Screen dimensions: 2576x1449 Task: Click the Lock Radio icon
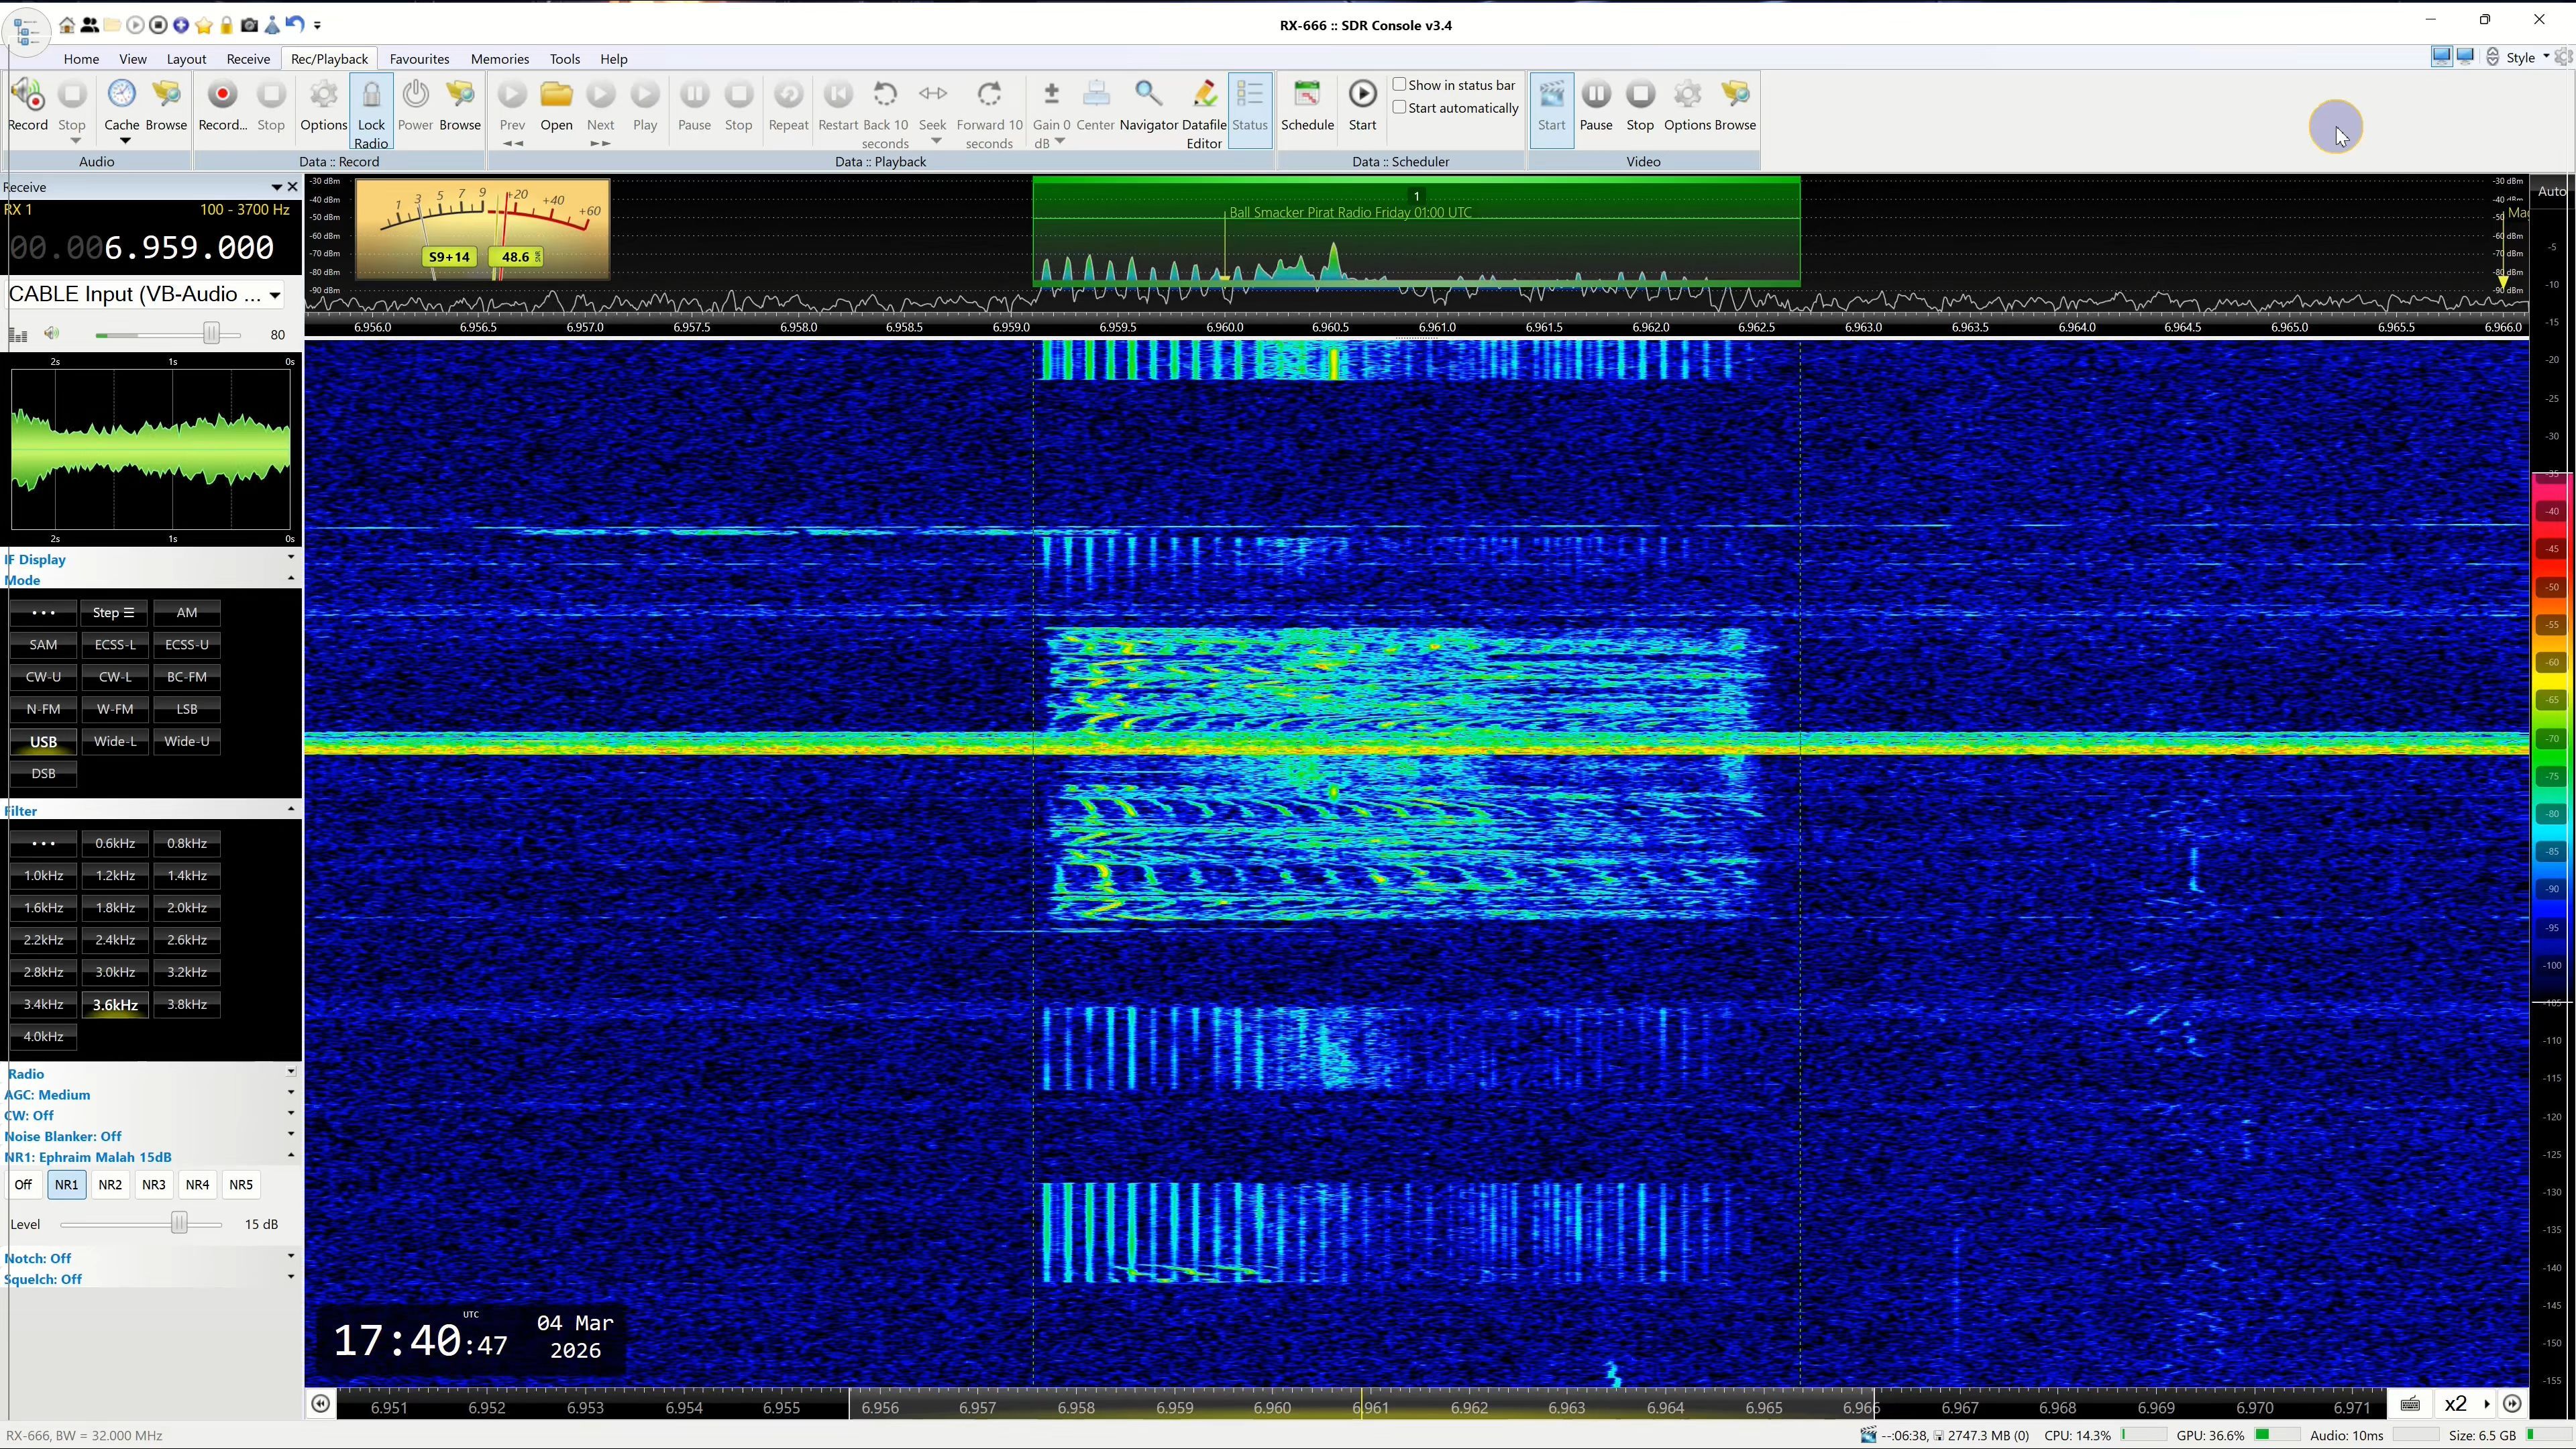coord(371,96)
